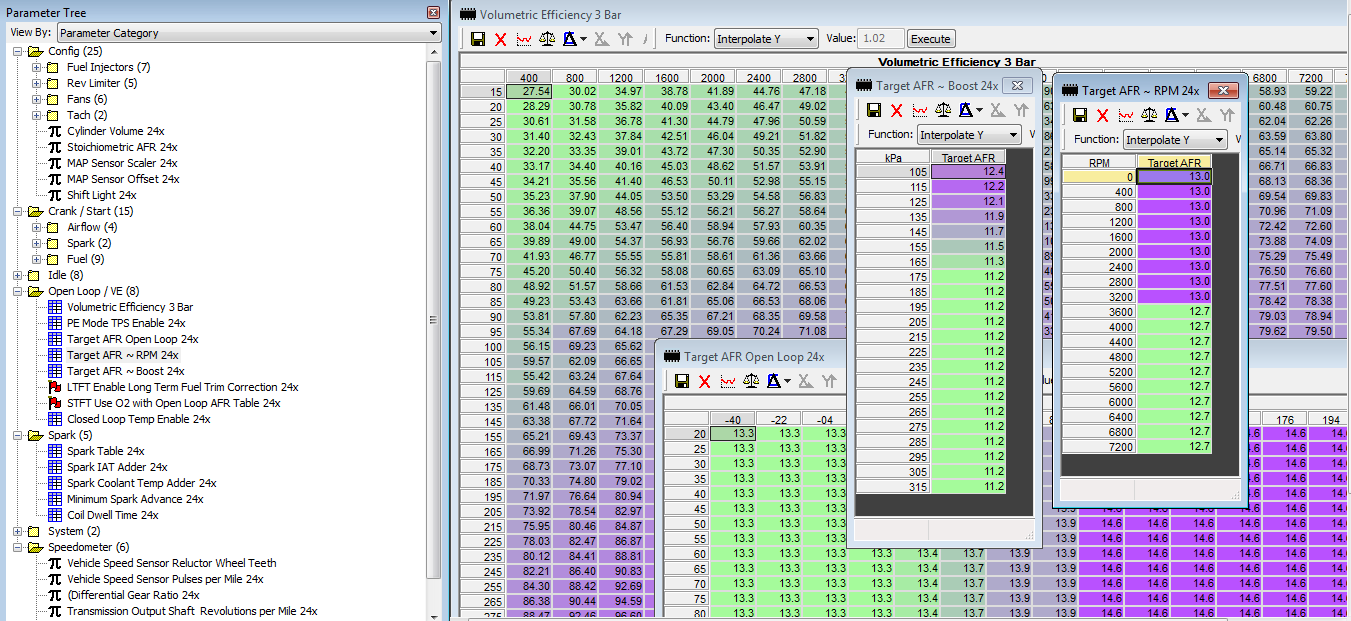Select Coil Dwell Time 24x in parameter tree
Screen dimensions: 1351x621
click(112, 515)
